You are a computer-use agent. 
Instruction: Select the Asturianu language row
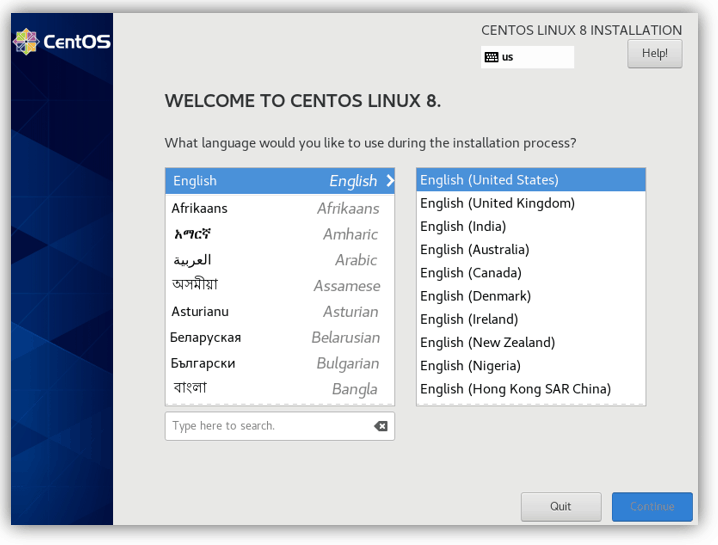point(280,312)
